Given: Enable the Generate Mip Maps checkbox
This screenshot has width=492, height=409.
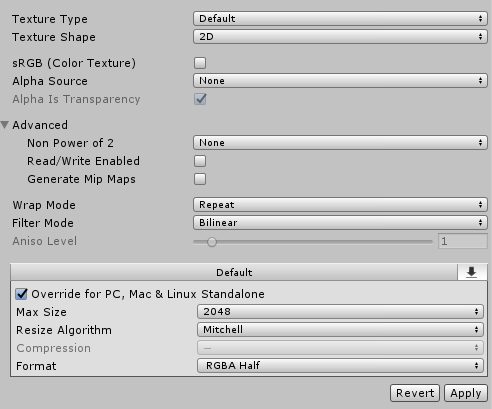Looking at the screenshot, I should pyautogui.click(x=200, y=179).
